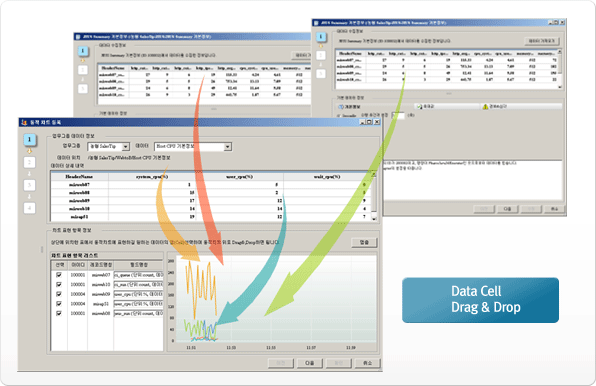596x386 pixels.
Task: Uncheck the miraweb09 row checkbox
Action: (59, 294)
